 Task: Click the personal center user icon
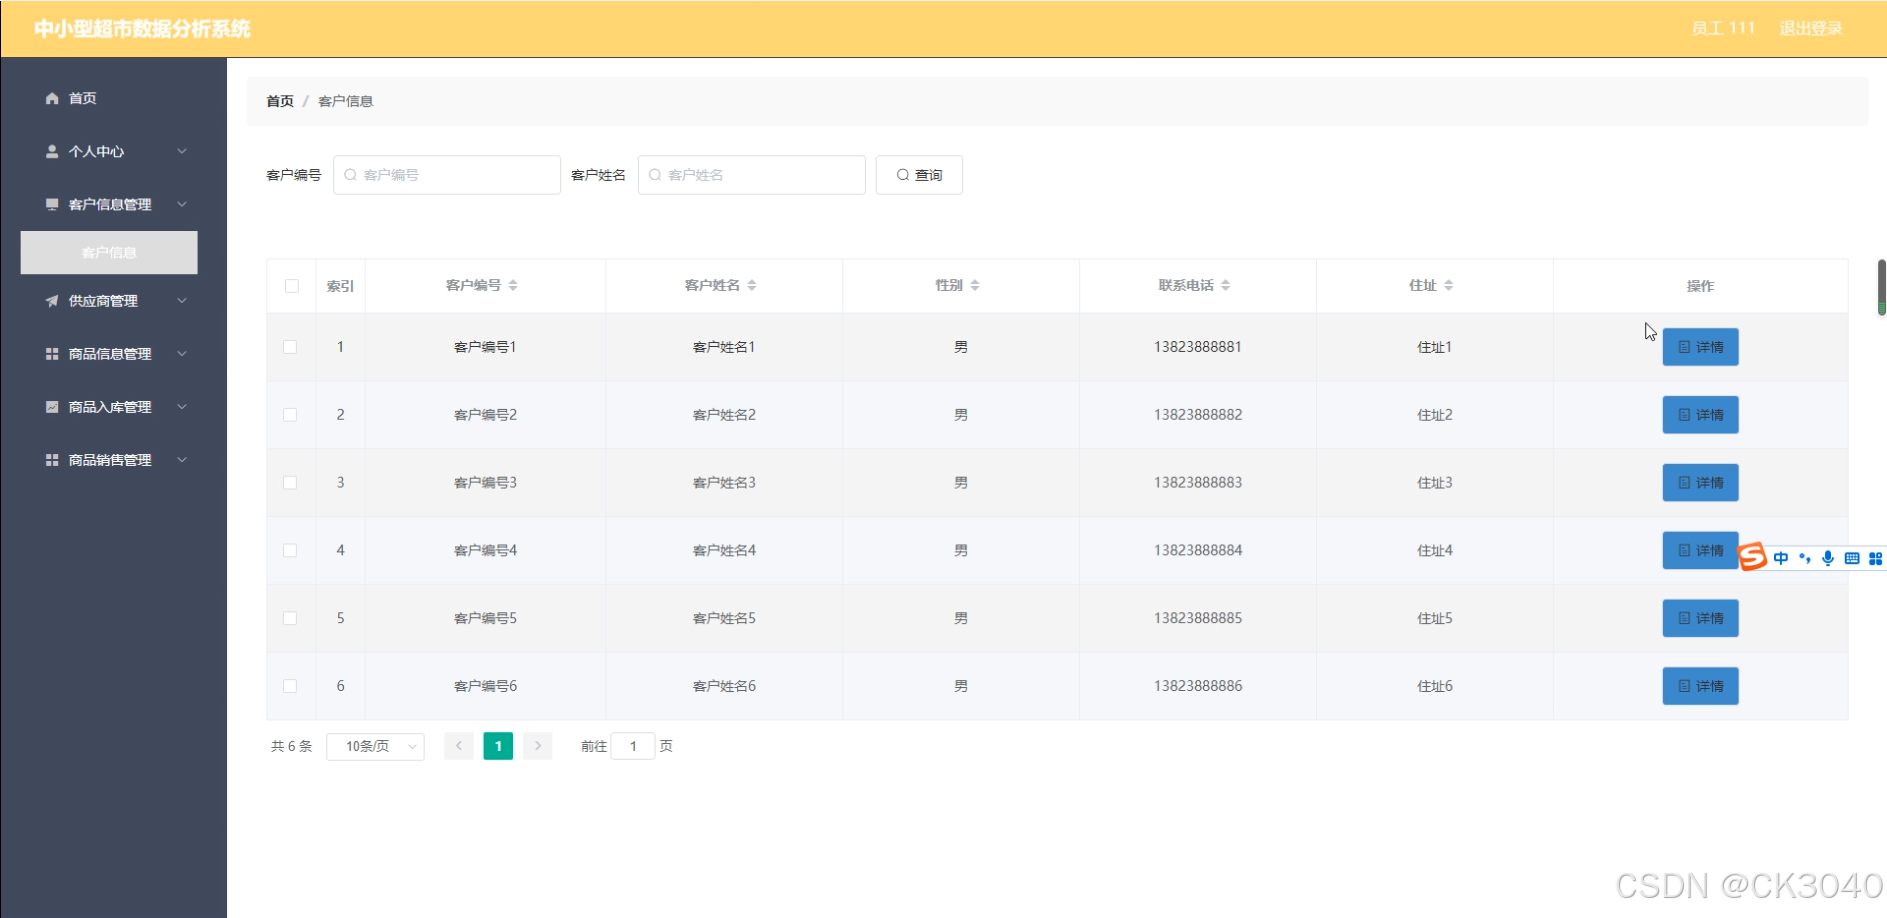52,151
